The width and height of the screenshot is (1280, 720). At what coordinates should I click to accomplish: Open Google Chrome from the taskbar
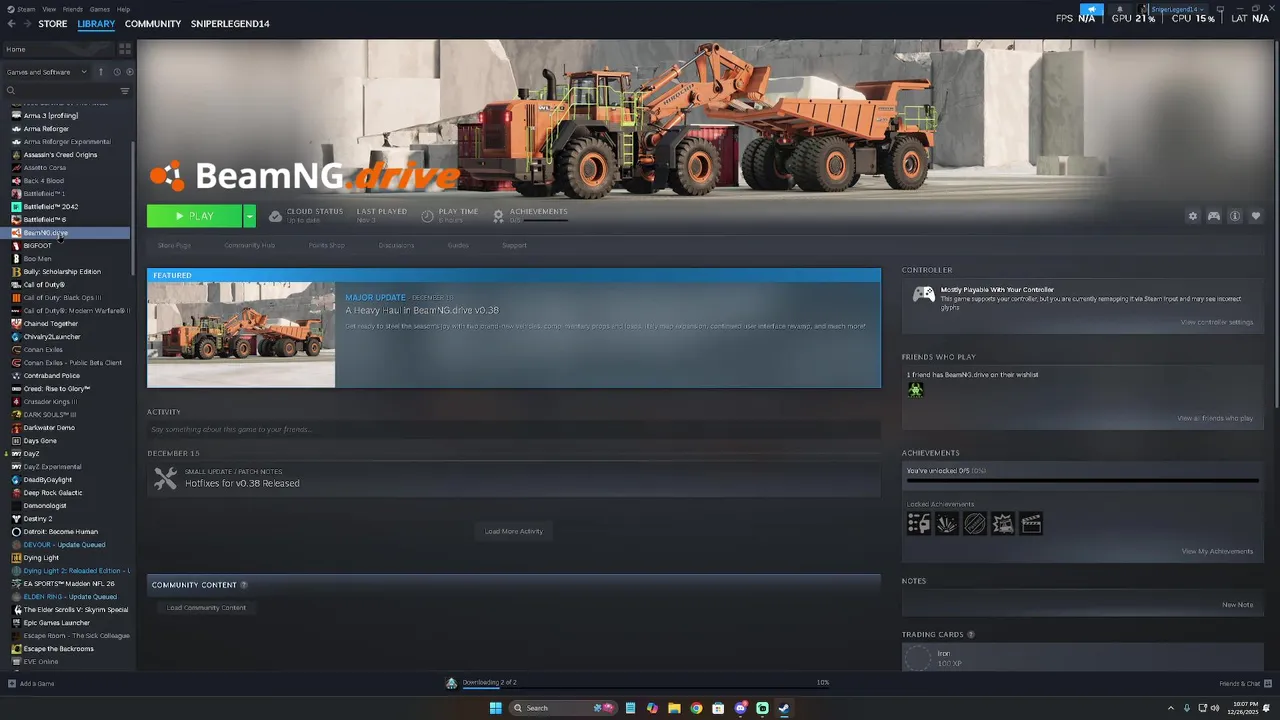(696, 708)
